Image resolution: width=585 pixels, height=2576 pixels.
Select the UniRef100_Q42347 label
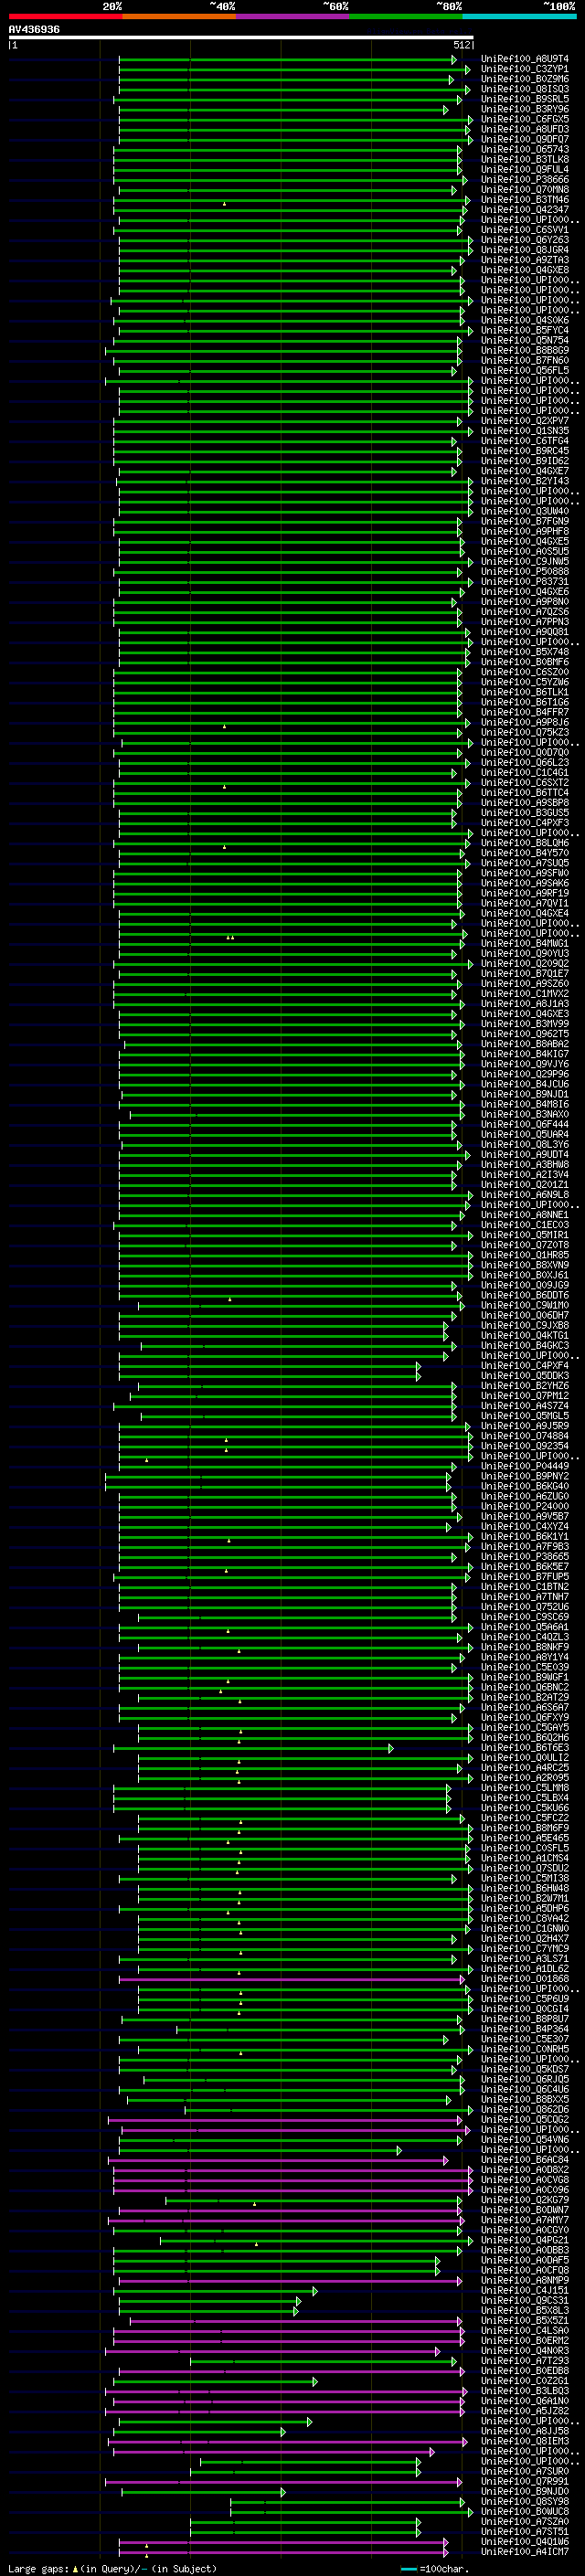[x=525, y=210]
